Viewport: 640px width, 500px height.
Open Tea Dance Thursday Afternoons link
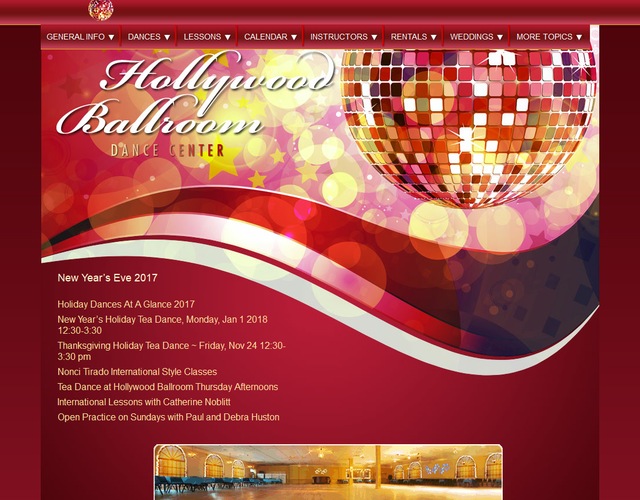point(168,387)
